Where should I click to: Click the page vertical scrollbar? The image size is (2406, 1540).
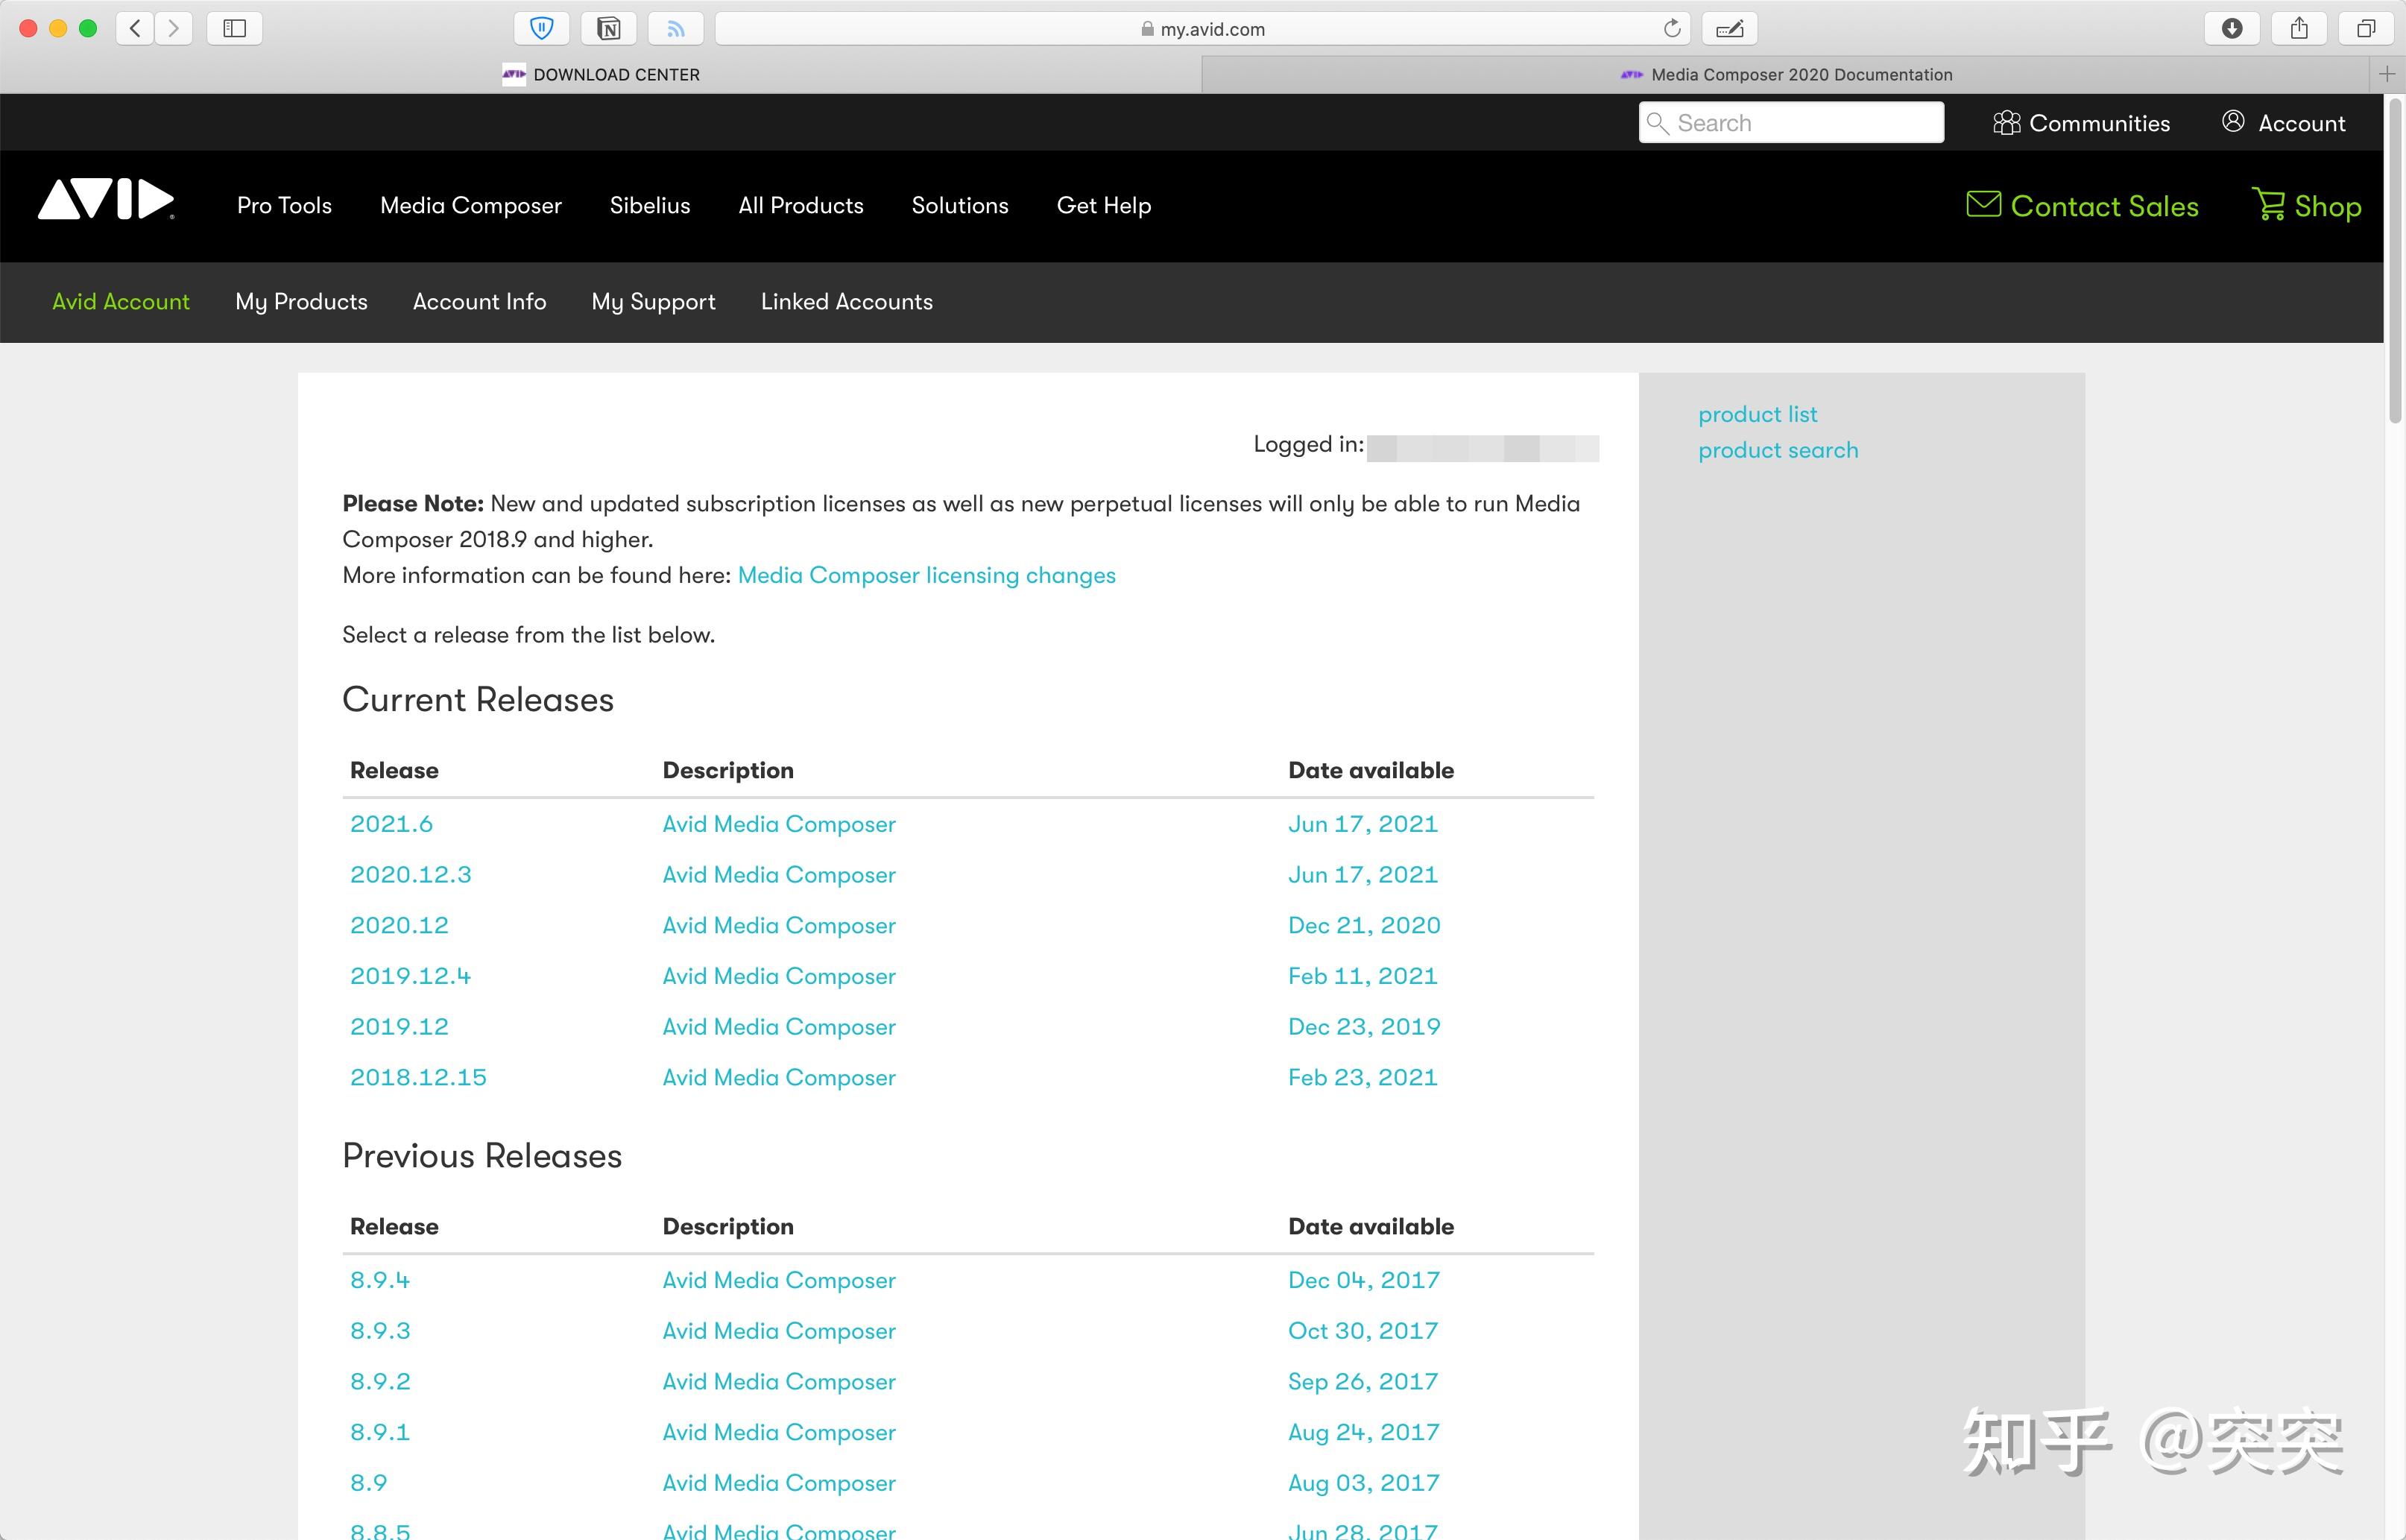pos(2395,260)
